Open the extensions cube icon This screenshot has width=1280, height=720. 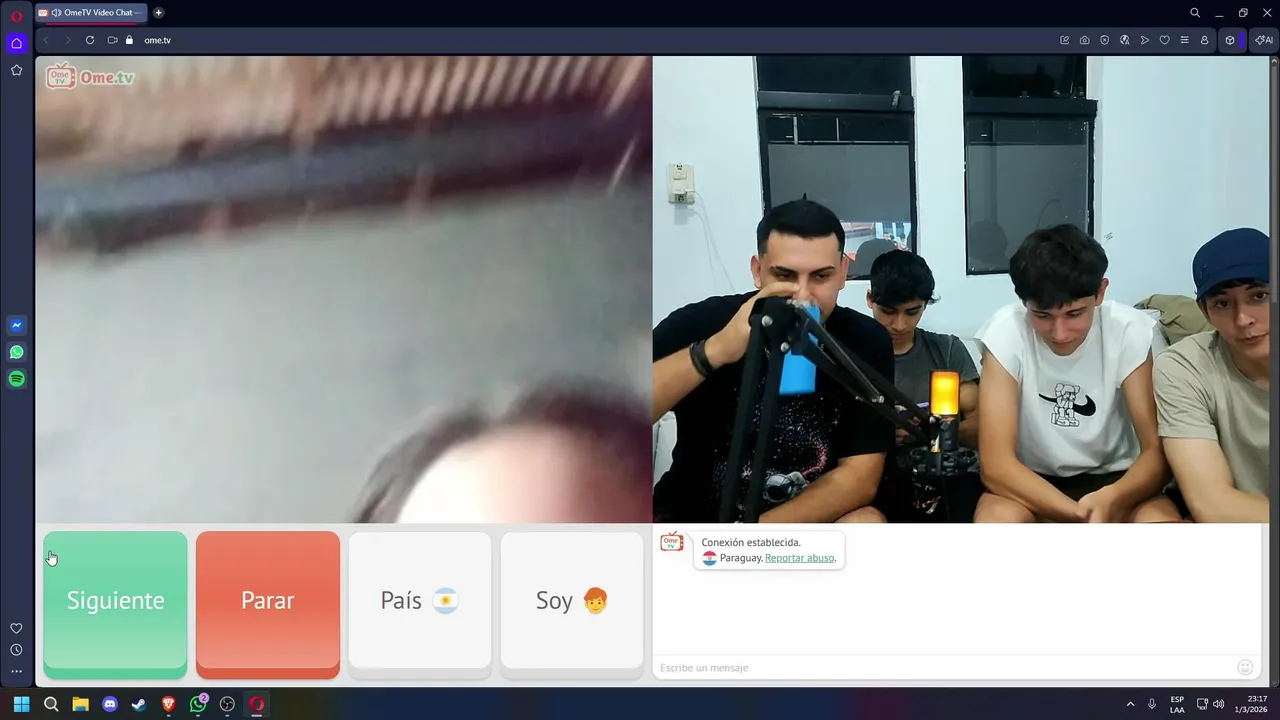click(1230, 40)
